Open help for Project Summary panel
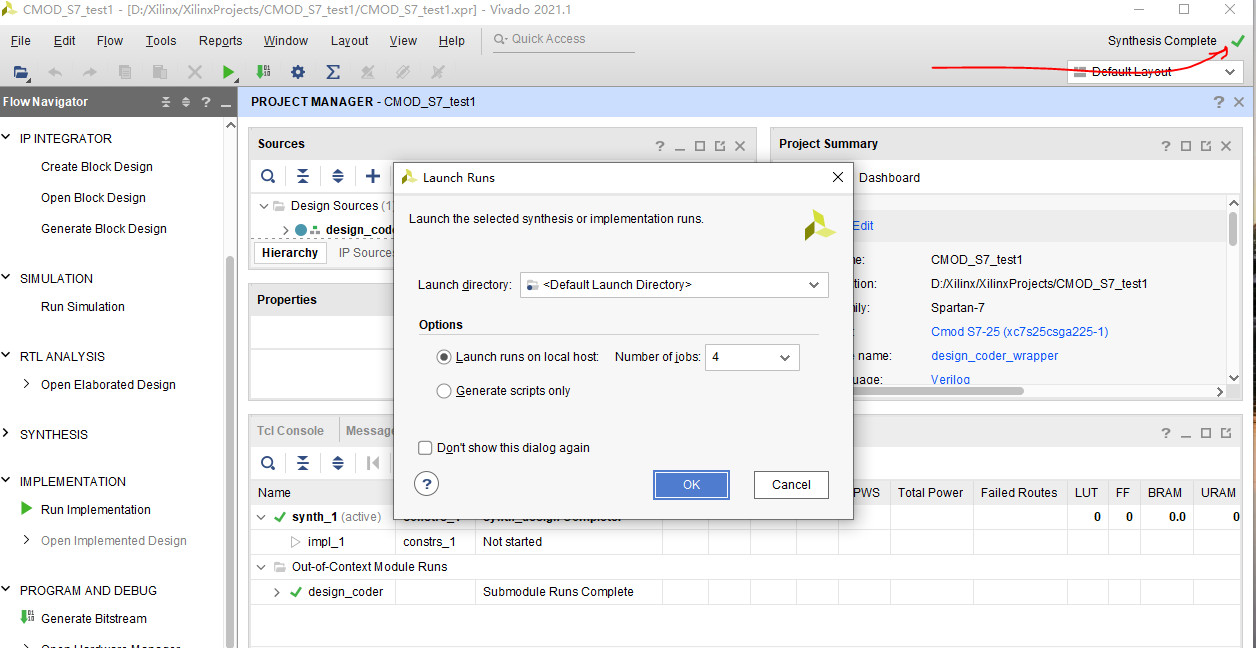The width and height of the screenshot is (1256, 648). pyautogui.click(x=1166, y=145)
